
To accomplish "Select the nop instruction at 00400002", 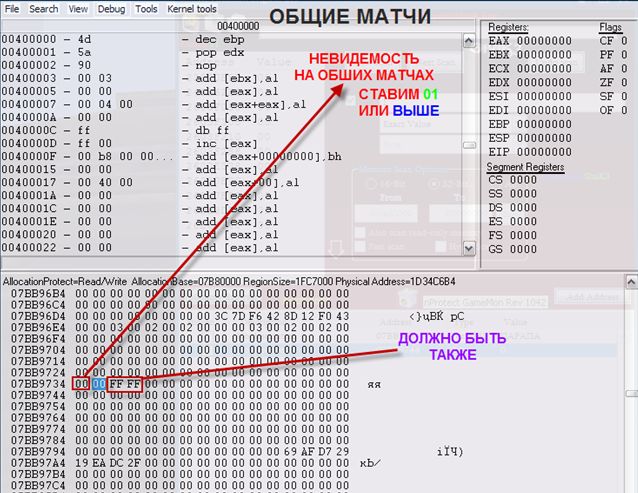I will click(232, 65).
